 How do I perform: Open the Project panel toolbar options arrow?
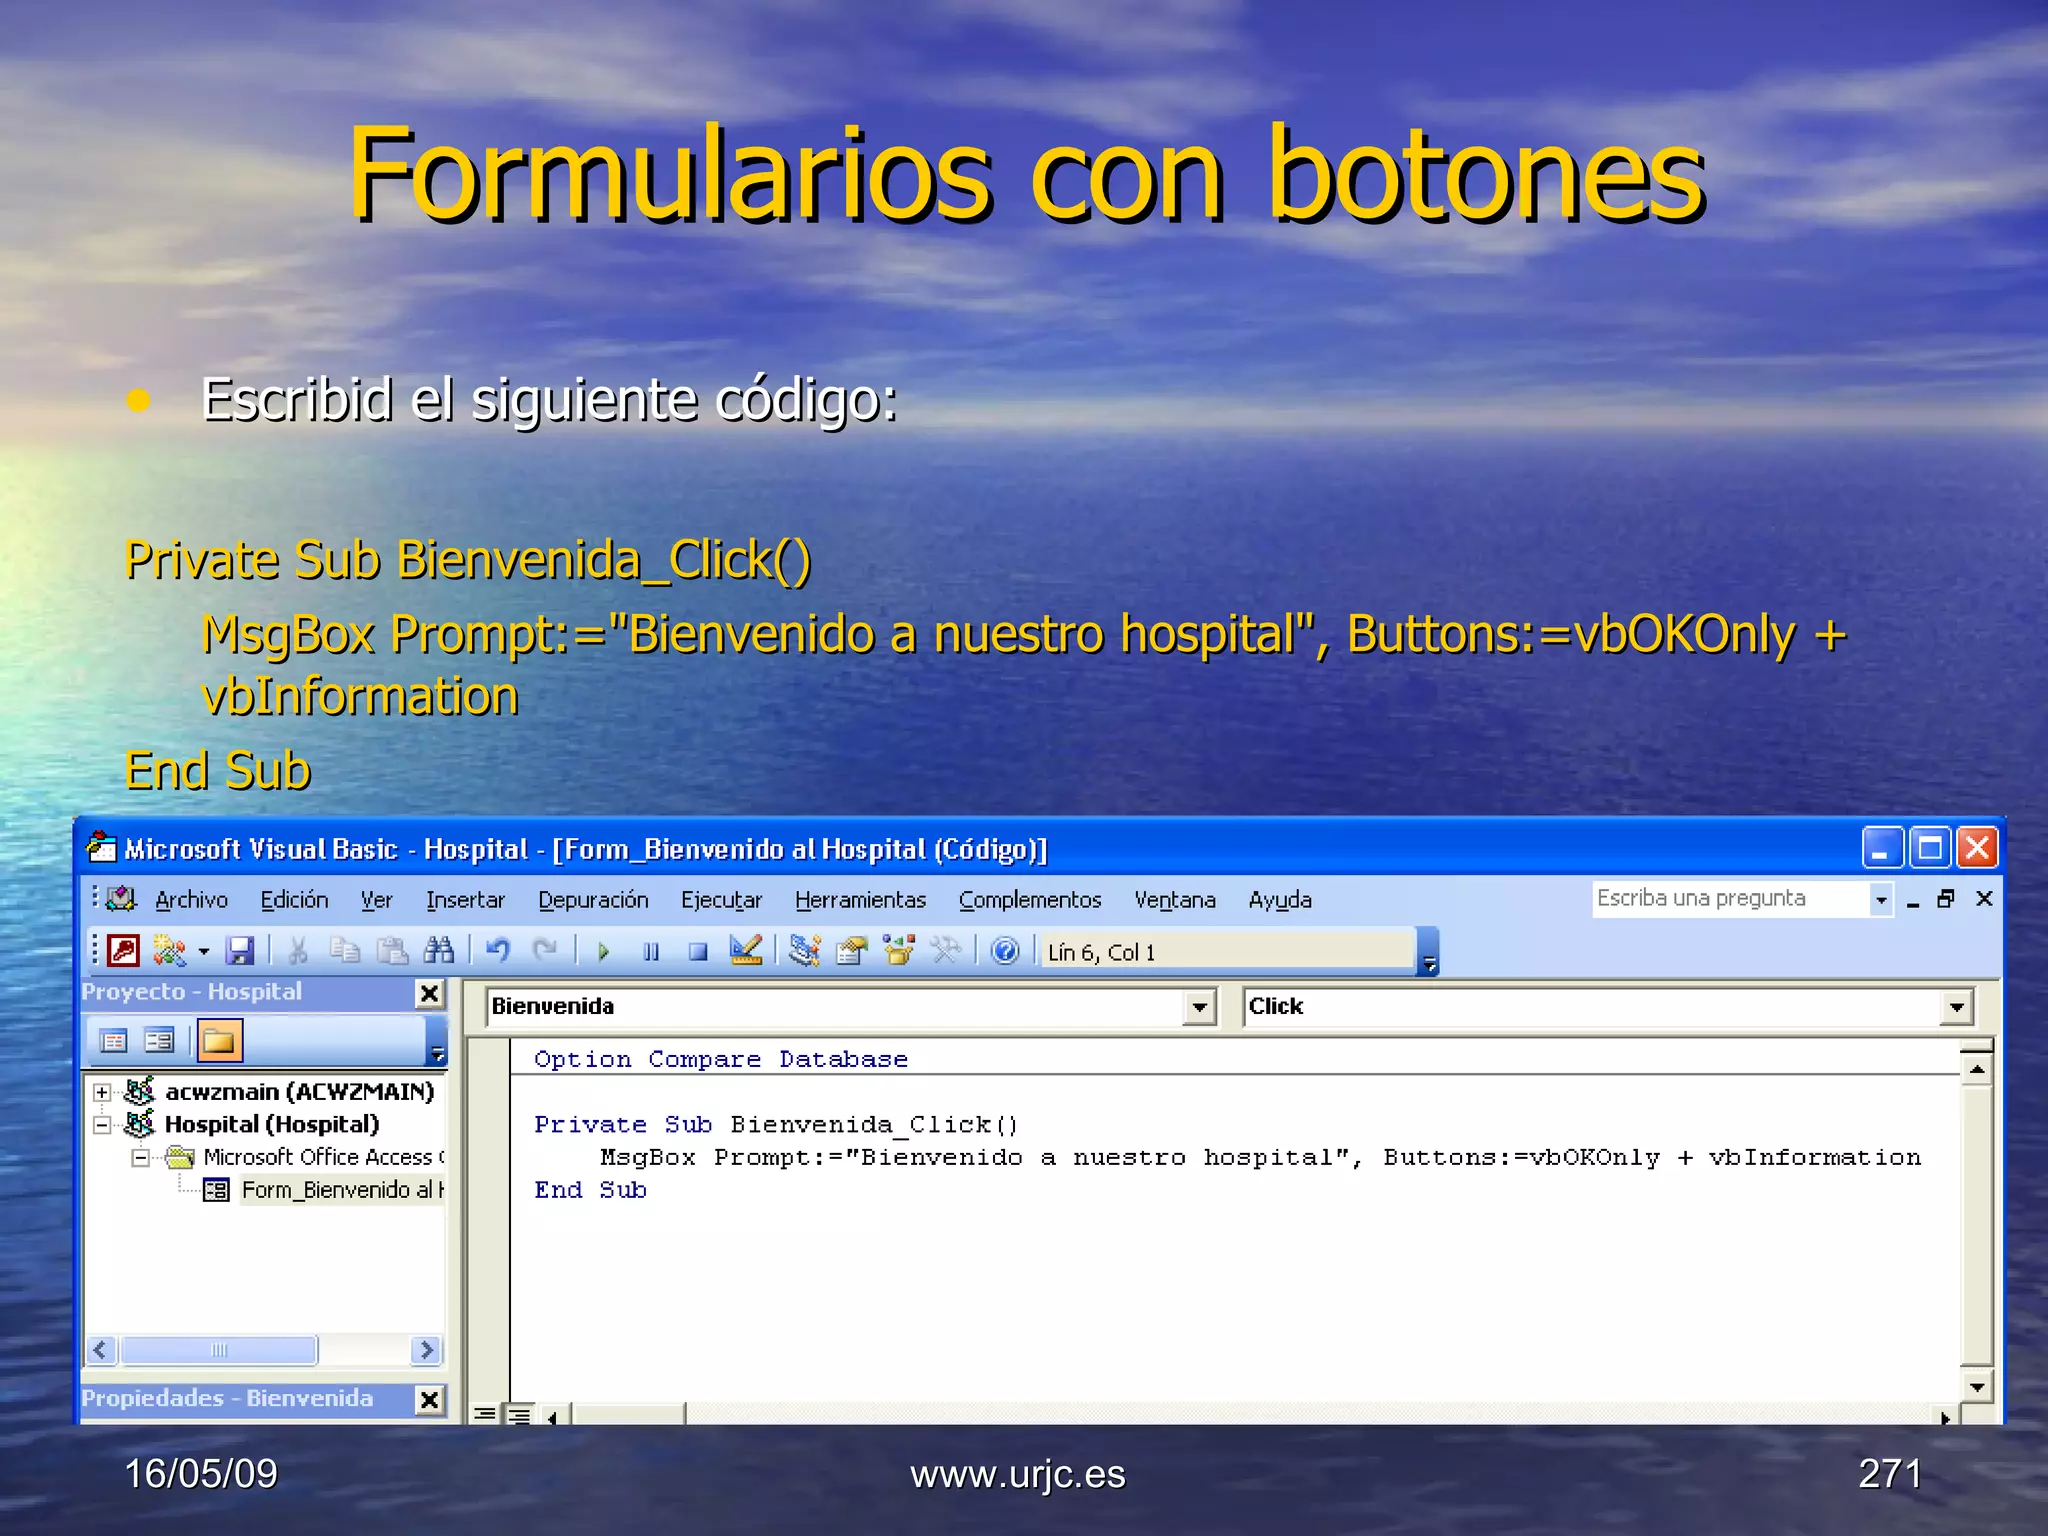[437, 1042]
